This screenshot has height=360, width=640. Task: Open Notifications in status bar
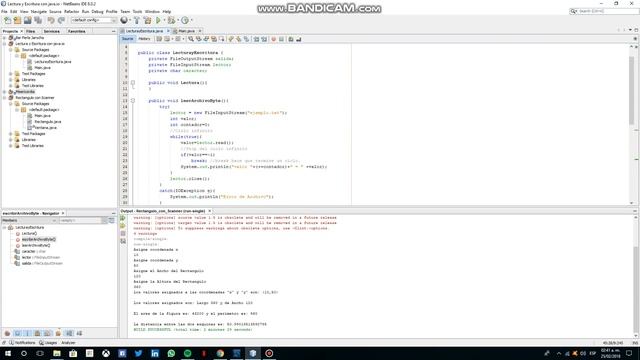(22, 343)
